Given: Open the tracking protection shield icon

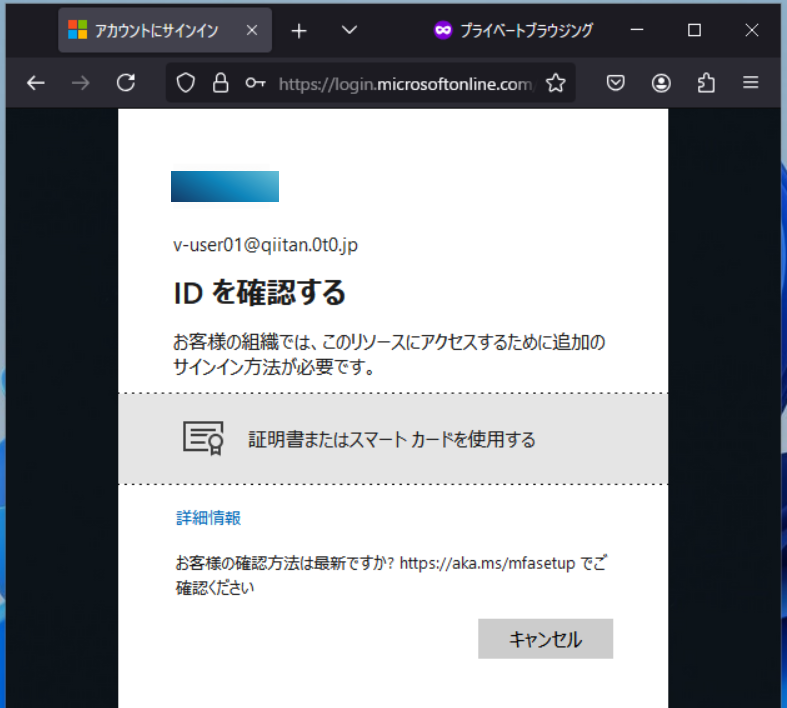Looking at the screenshot, I should [185, 83].
